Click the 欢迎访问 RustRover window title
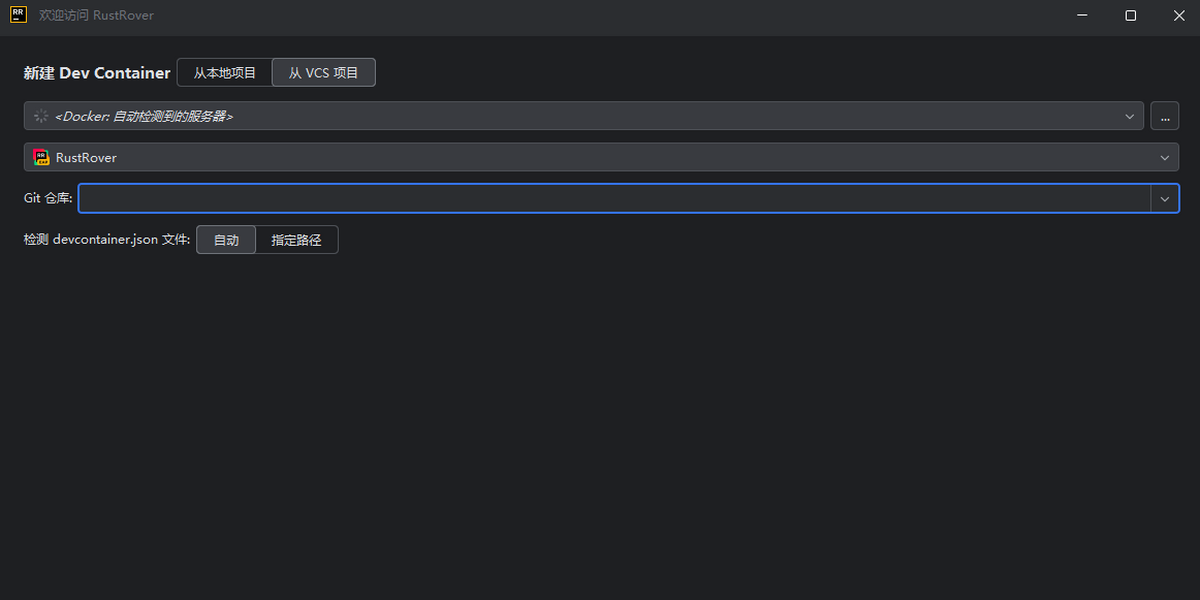The image size is (1200, 600). (96, 16)
